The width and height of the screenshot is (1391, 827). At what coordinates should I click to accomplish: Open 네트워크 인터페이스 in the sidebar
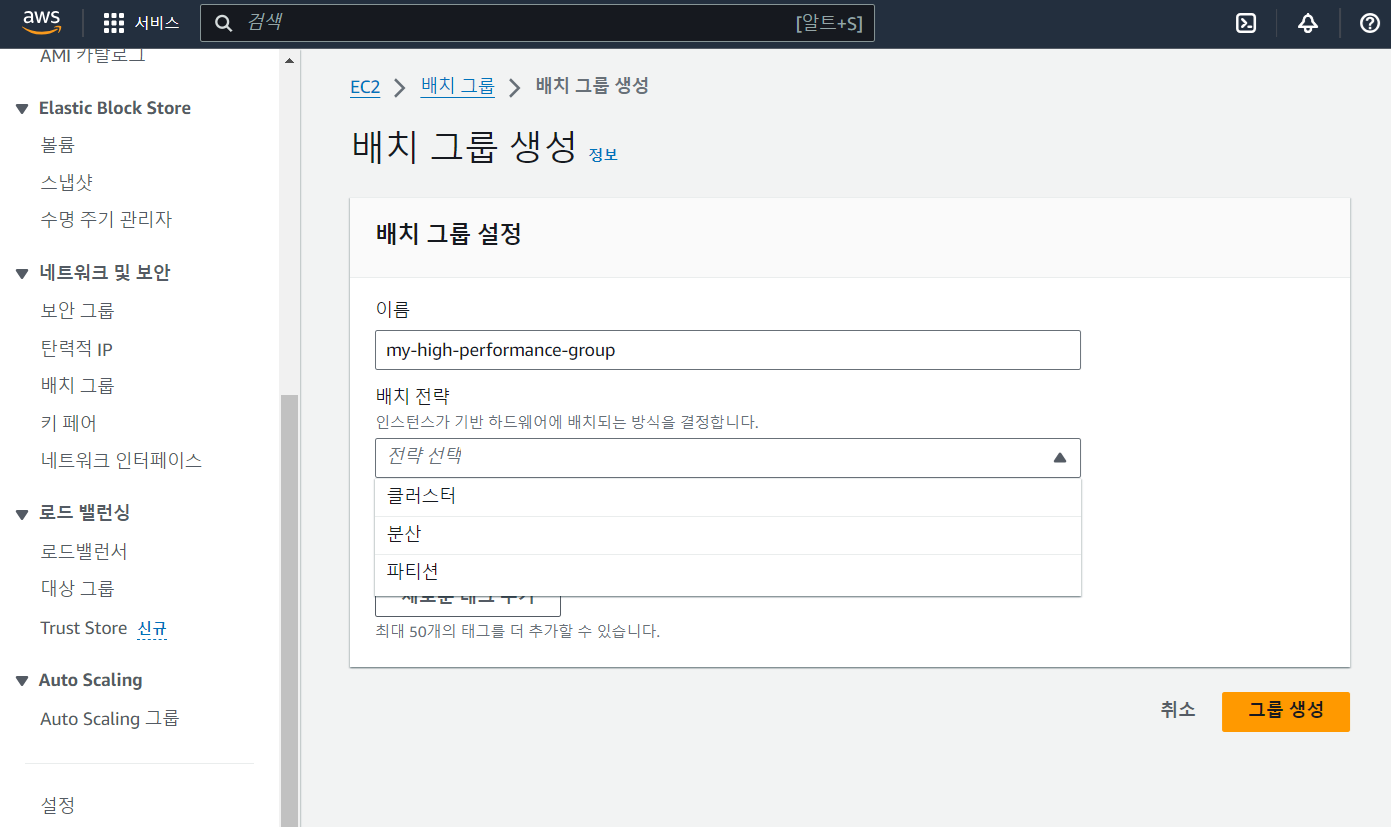121,460
